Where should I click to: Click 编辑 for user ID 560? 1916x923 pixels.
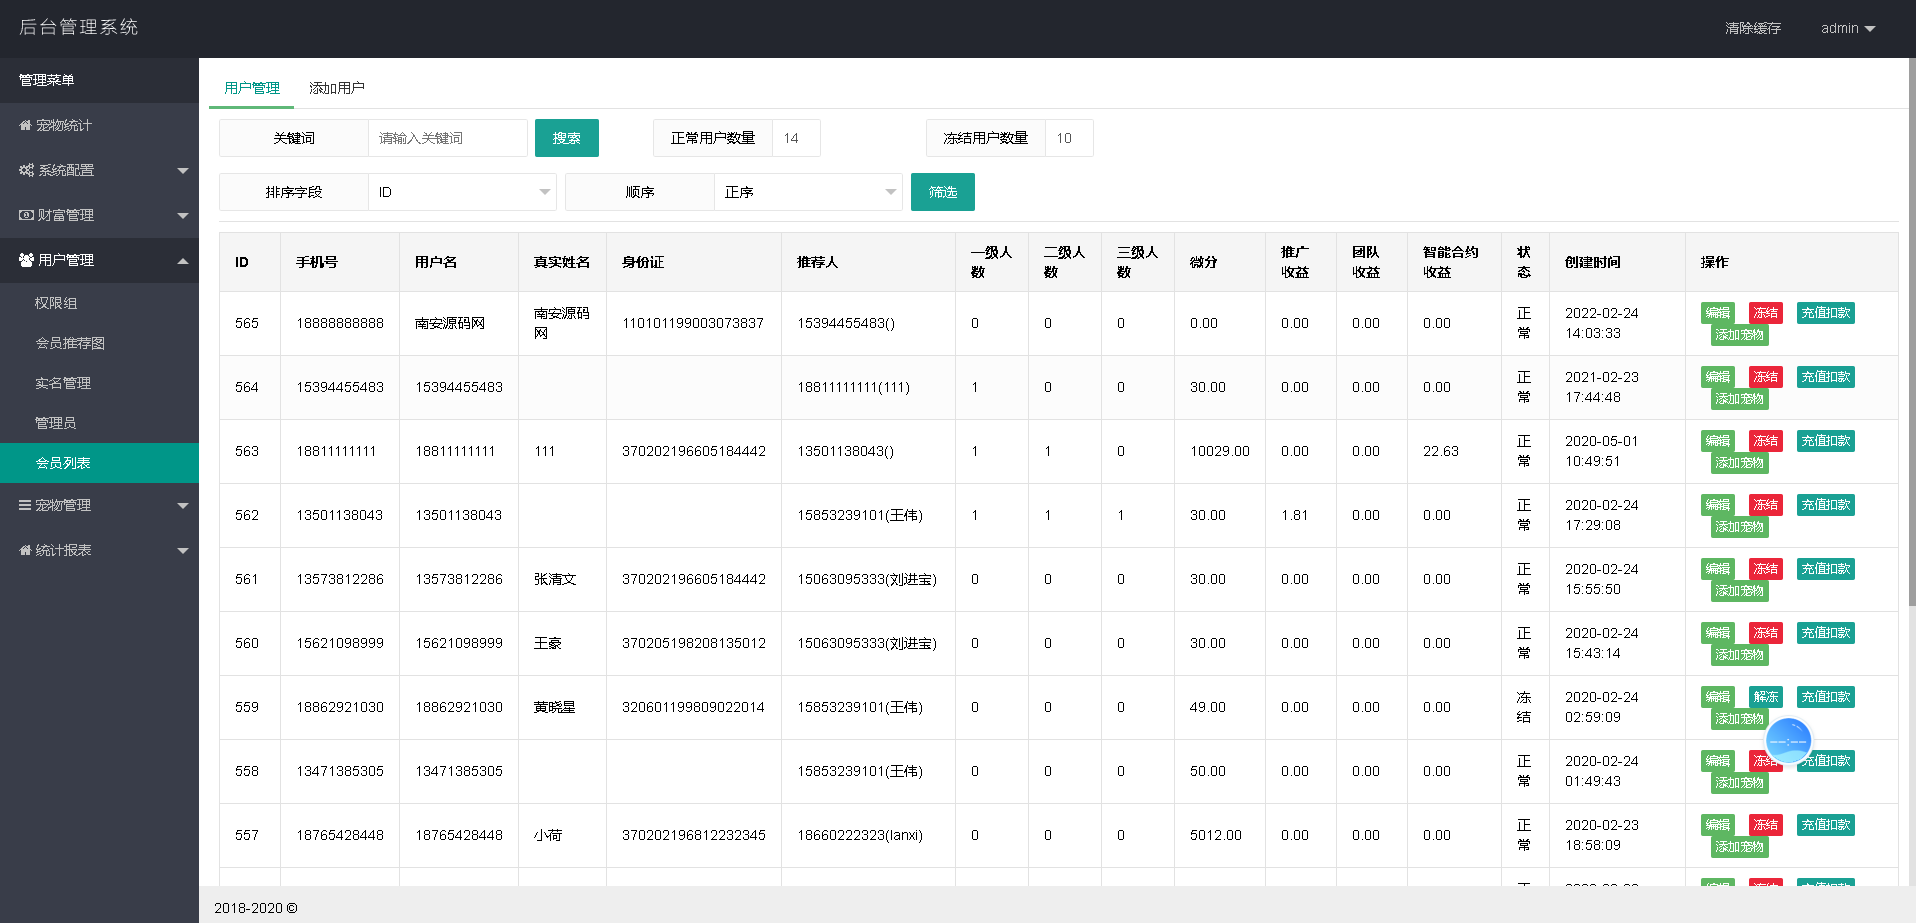pos(1718,633)
